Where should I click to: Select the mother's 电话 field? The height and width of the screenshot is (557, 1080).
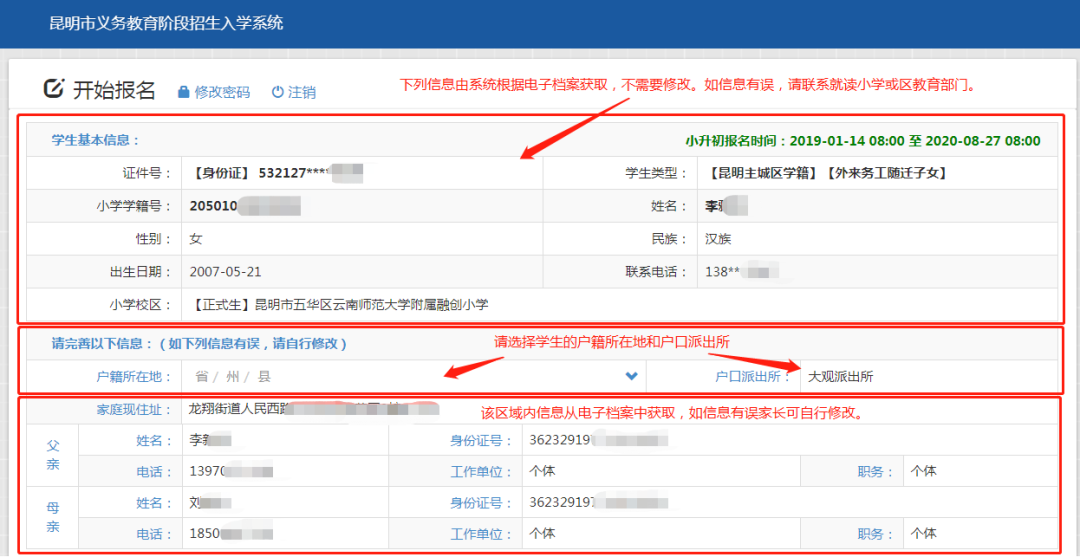285,534
